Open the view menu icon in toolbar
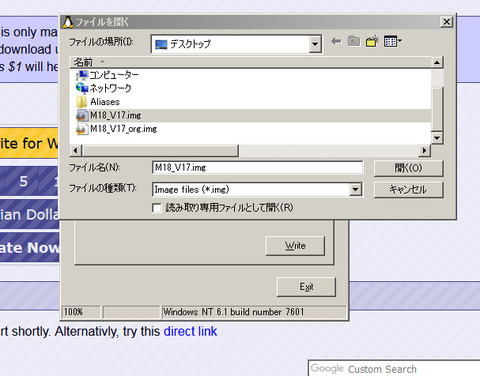Viewport: 480px width, 376px height. point(393,42)
